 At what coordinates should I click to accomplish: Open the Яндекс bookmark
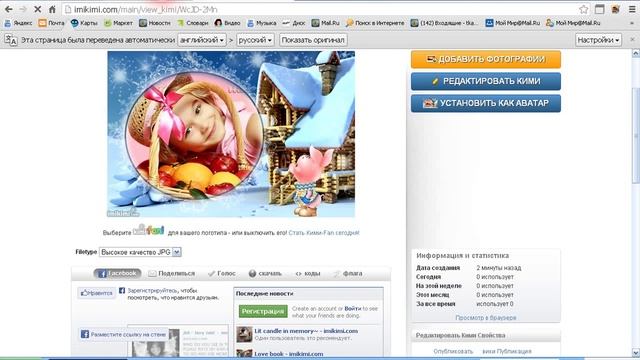[x=18, y=23]
